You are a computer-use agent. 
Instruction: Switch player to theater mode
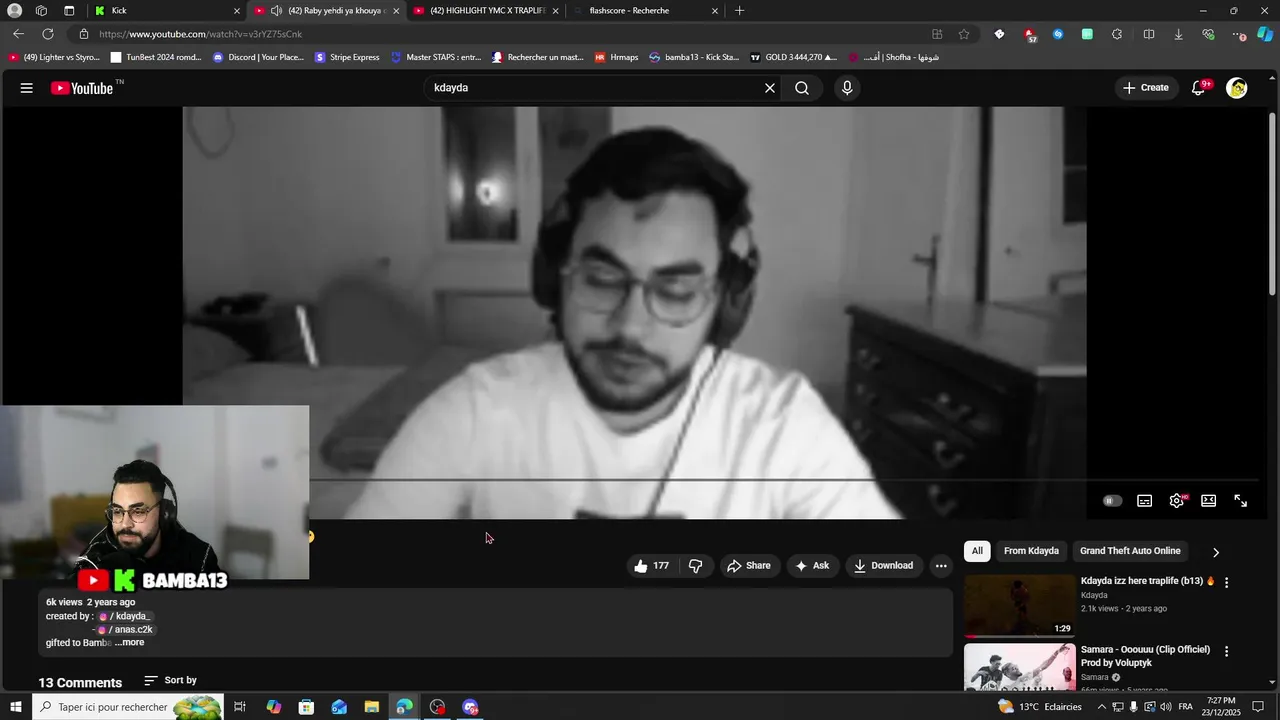click(x=1208, y=501)
